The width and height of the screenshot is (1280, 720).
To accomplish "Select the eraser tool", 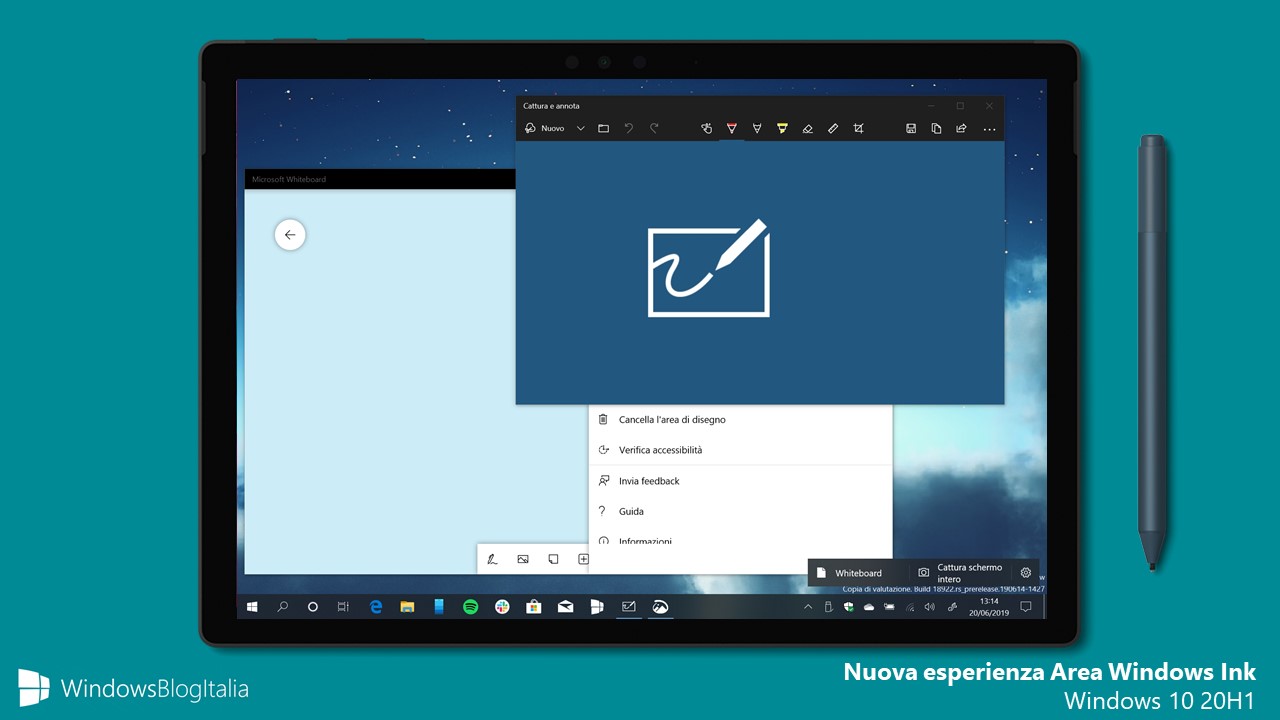I will tap(808, 128).
